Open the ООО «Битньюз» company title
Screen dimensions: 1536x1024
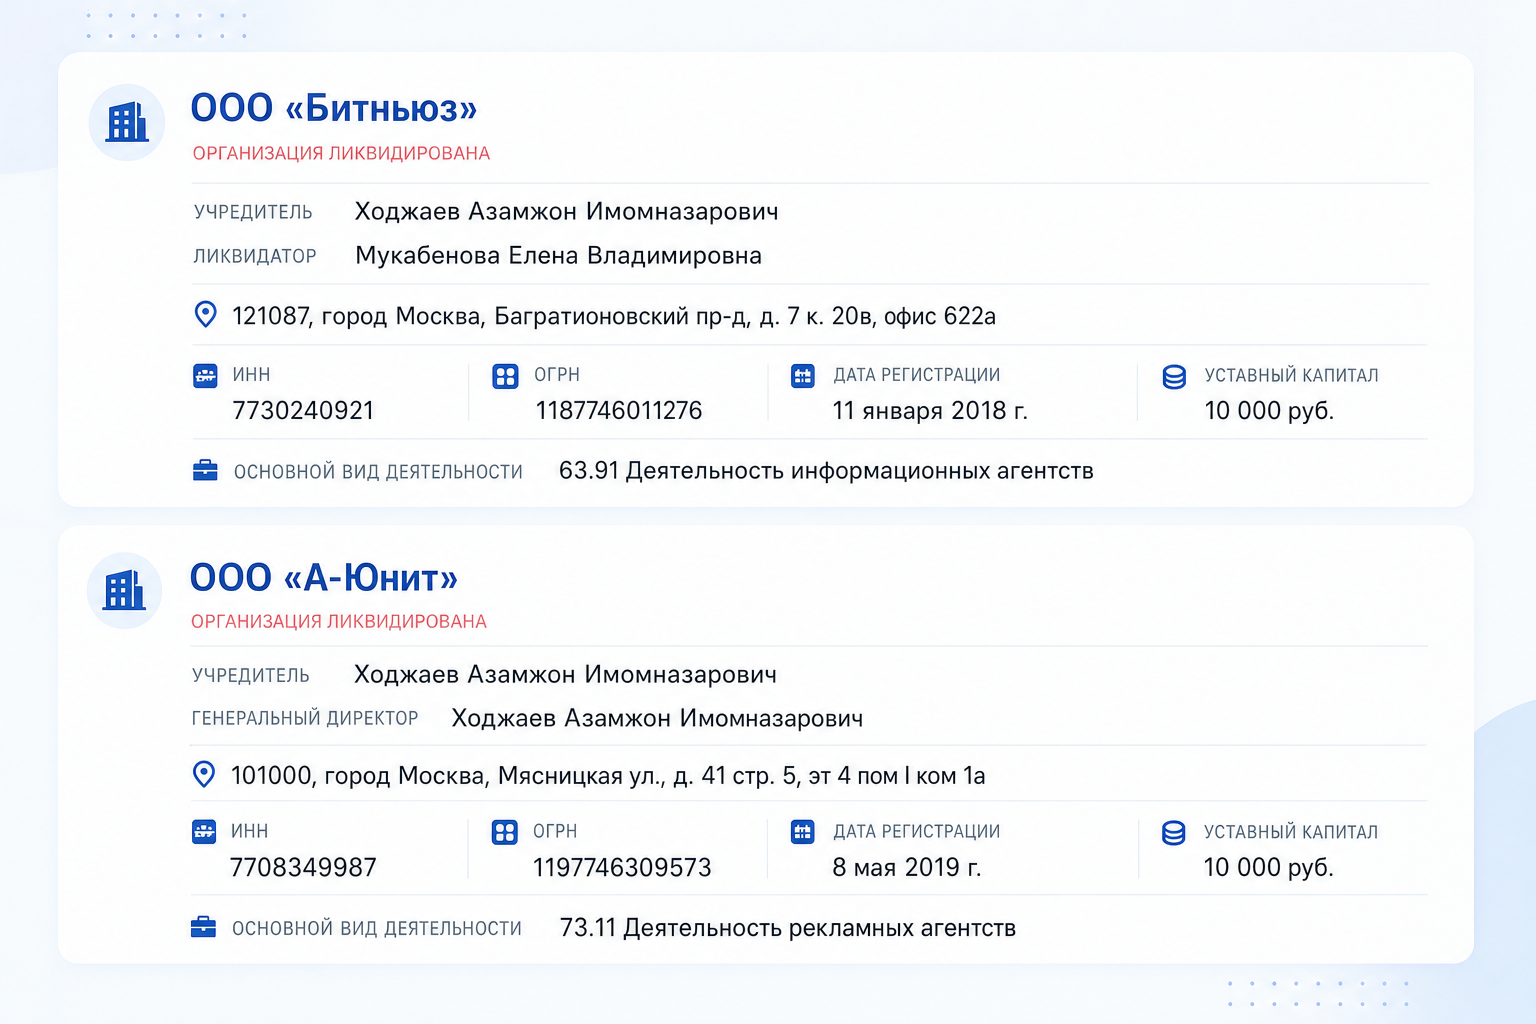point(334,108)
